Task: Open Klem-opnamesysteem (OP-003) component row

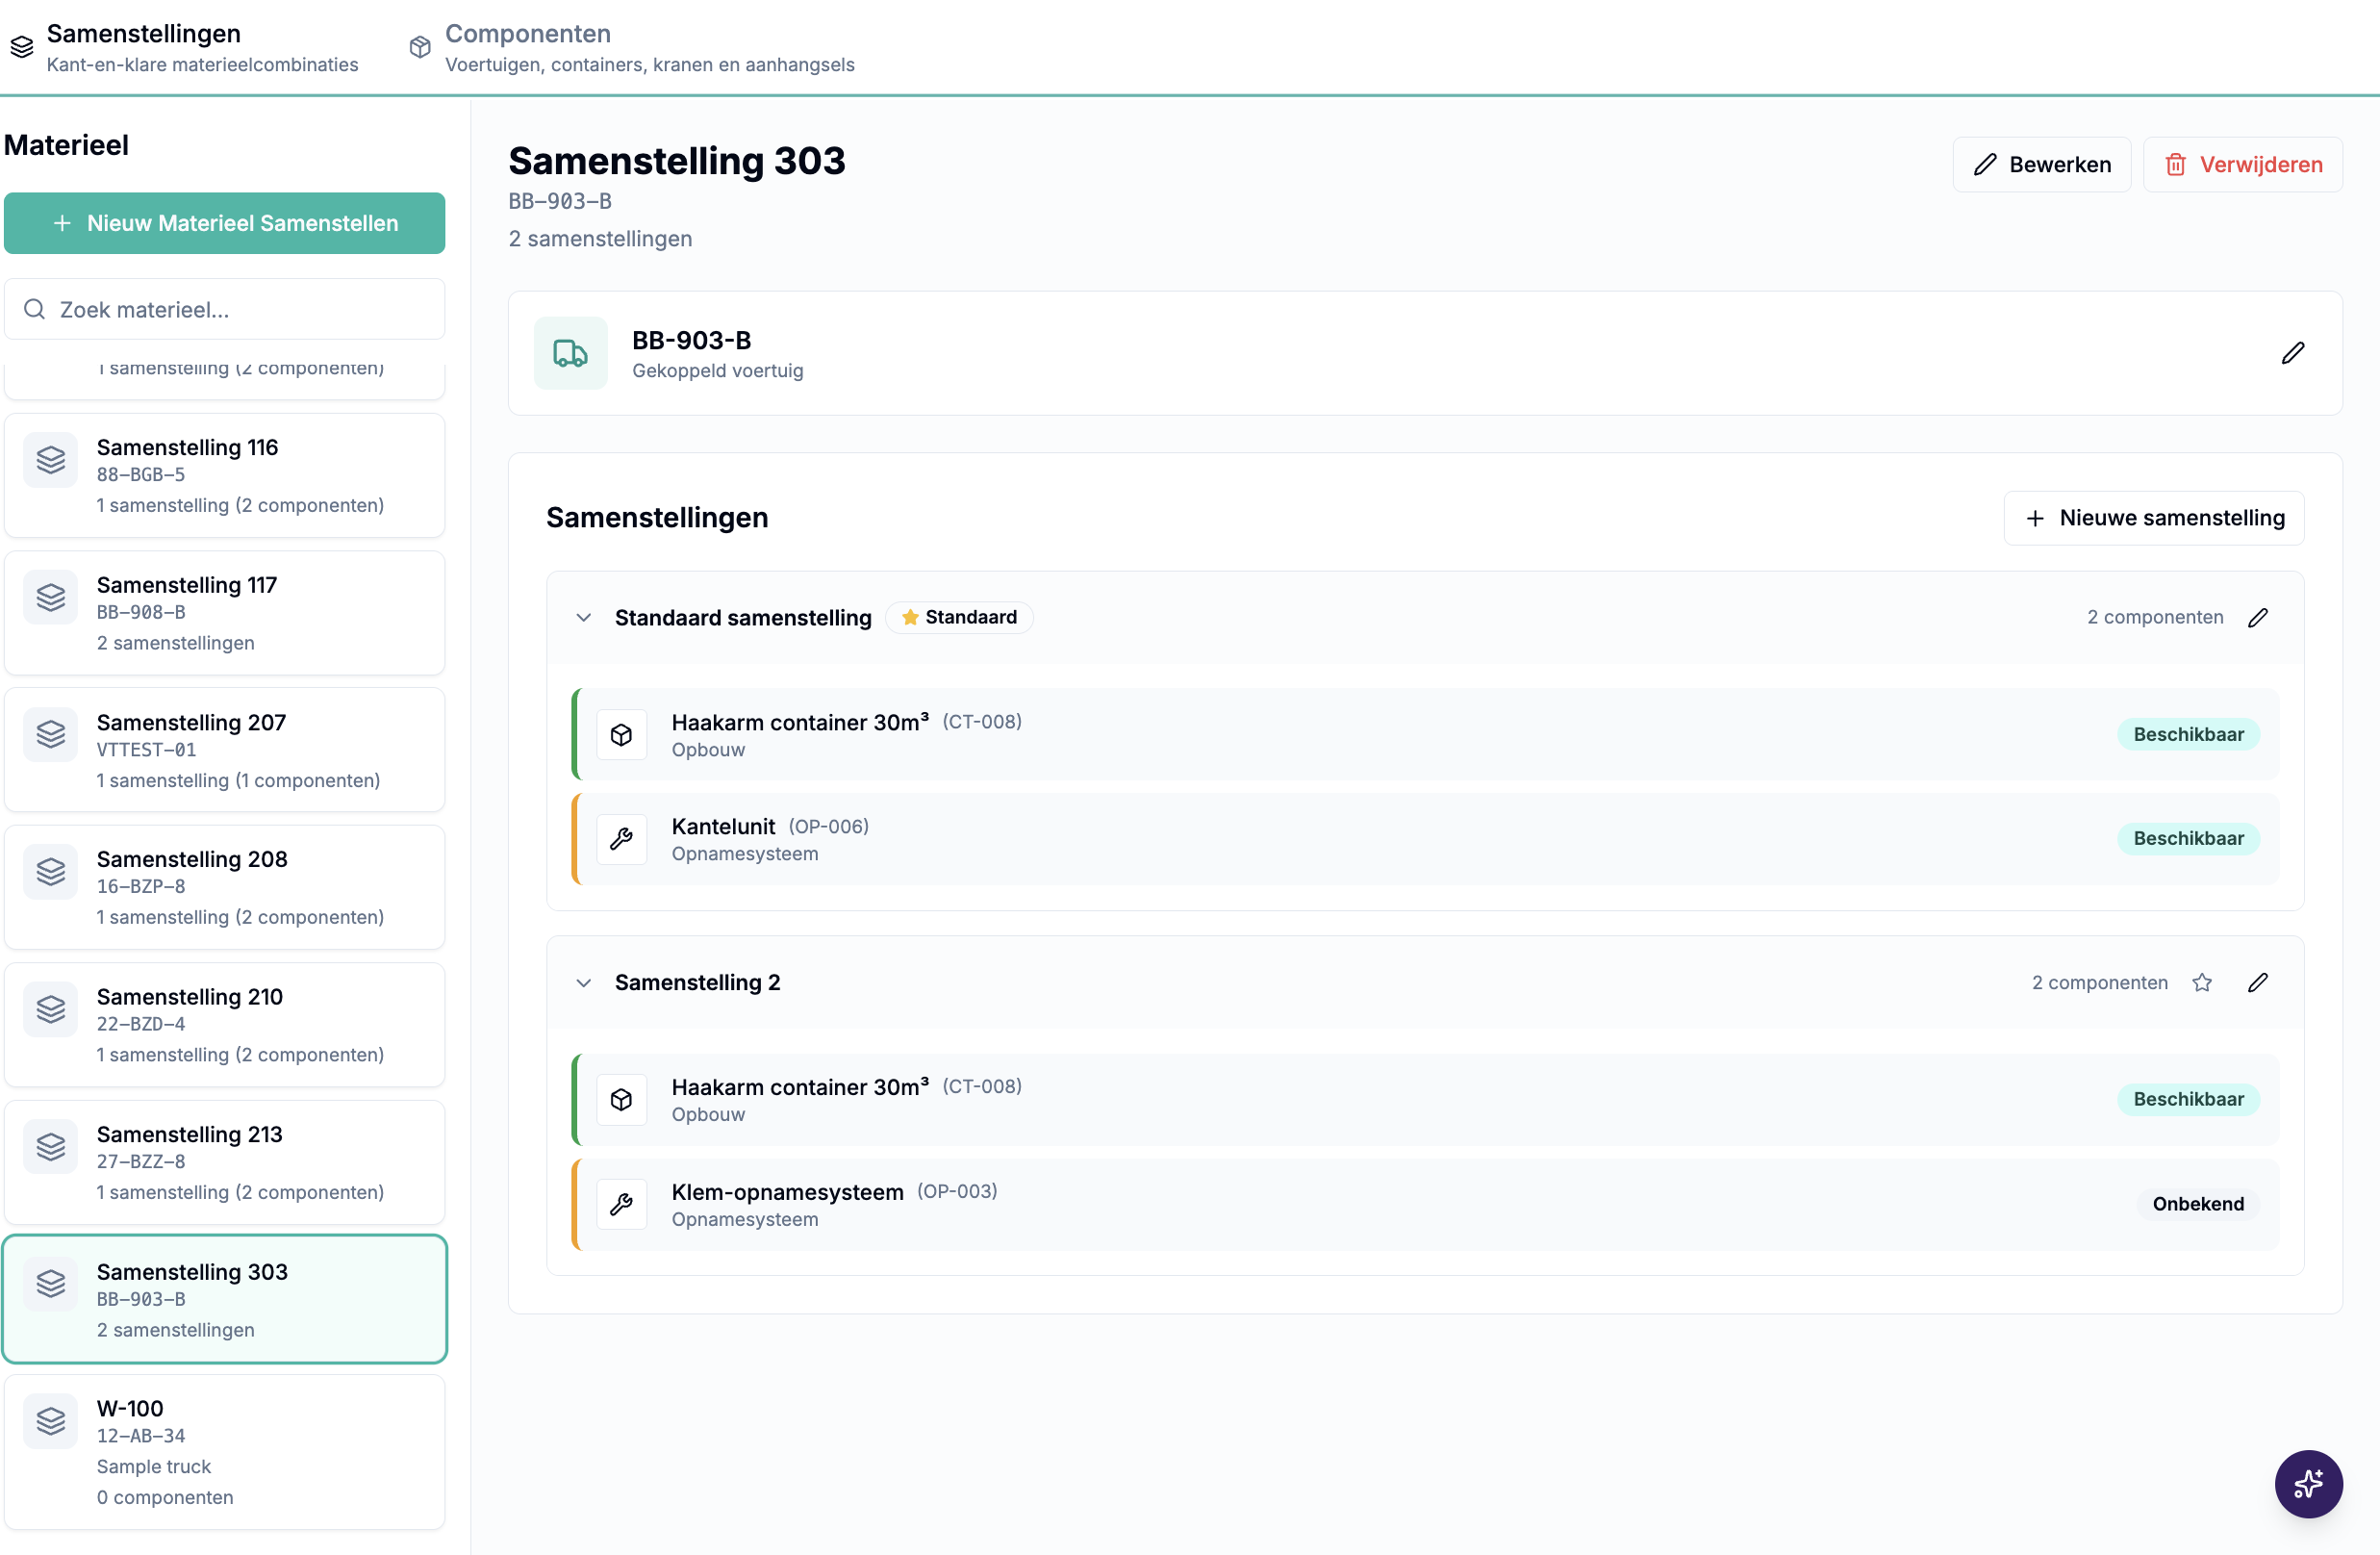Action: point(1425,1204)
